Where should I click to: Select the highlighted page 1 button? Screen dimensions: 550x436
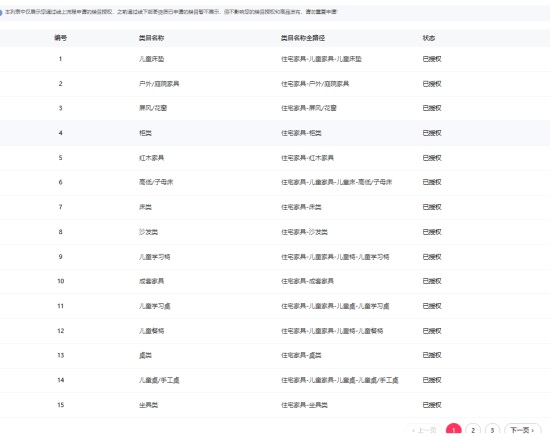click(454, 430)
